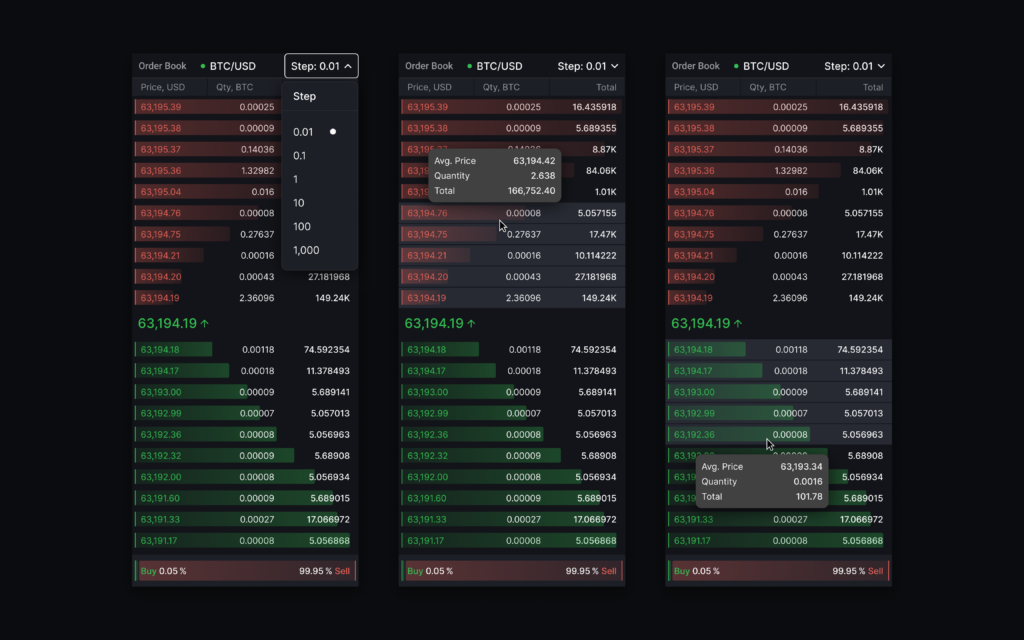Click 'Order Book' title in right order book
This screenshot has height=640, width=1024.
pos(696,66)
